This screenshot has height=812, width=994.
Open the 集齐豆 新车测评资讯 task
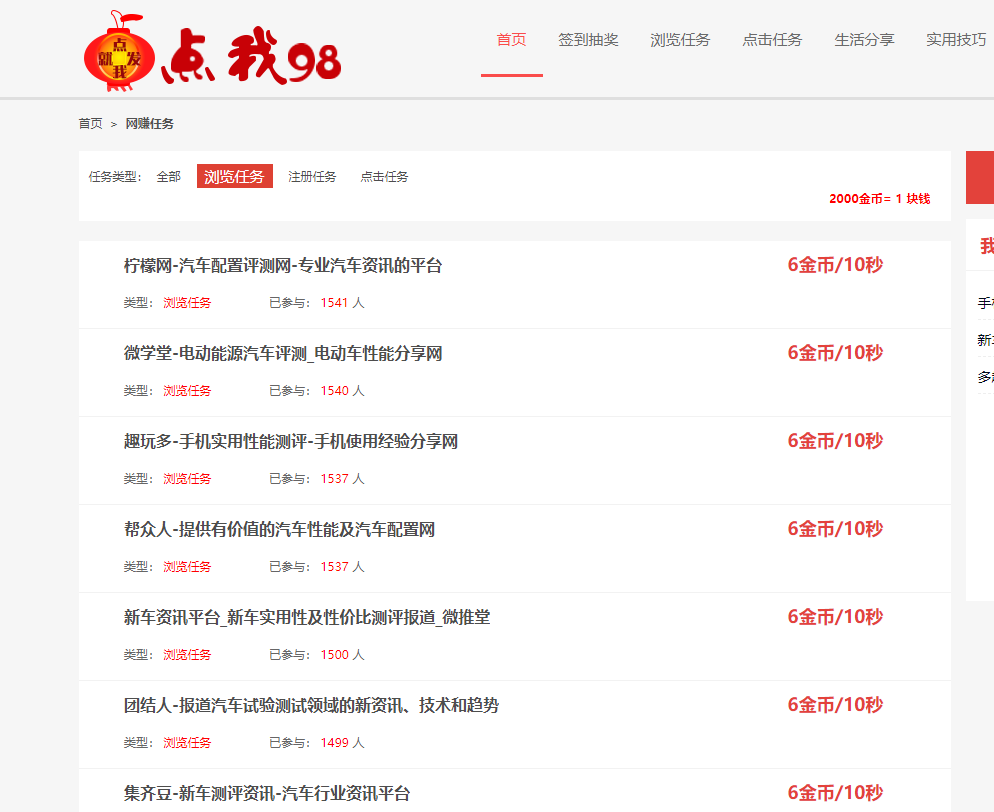click(267, 794)
